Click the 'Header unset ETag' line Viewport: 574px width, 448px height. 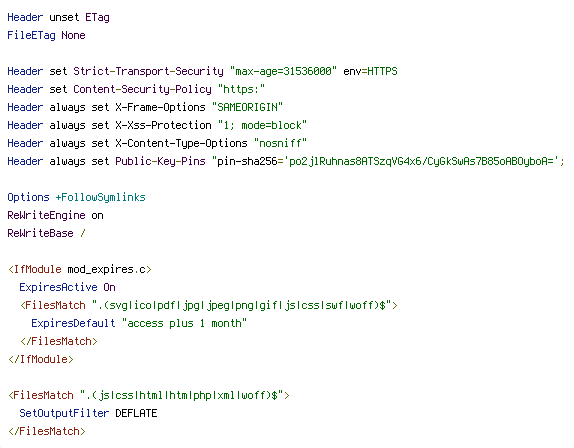59,17
